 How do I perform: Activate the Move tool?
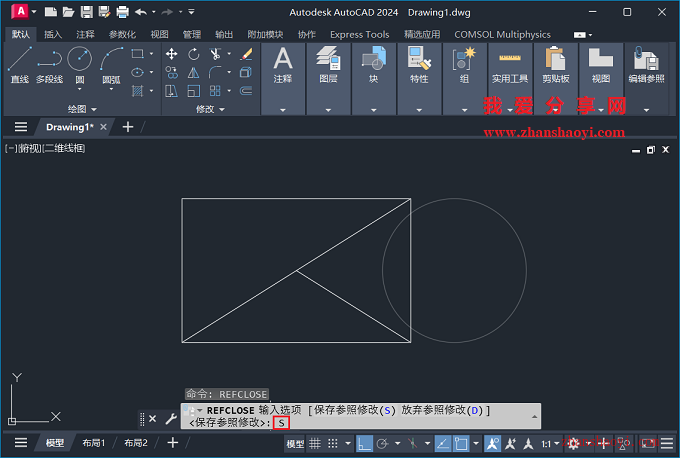tap(172, 54)
